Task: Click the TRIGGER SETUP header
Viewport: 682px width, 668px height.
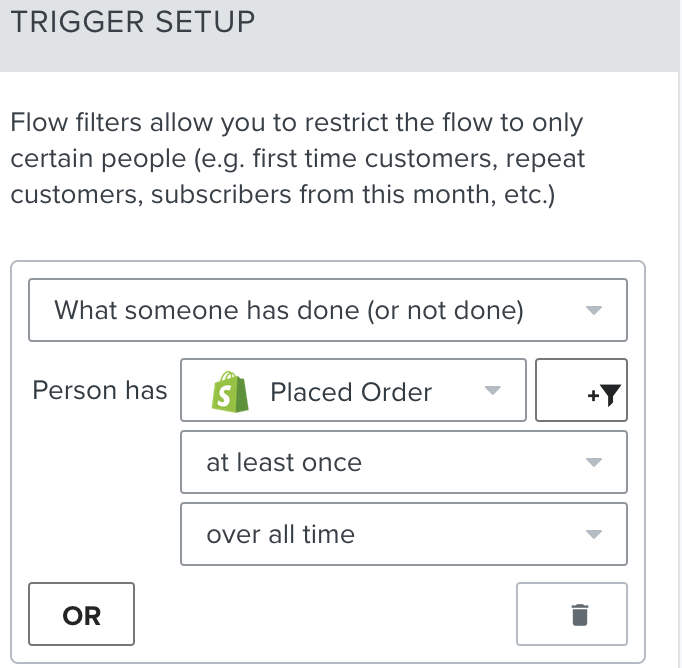Action: pos(133,22)
